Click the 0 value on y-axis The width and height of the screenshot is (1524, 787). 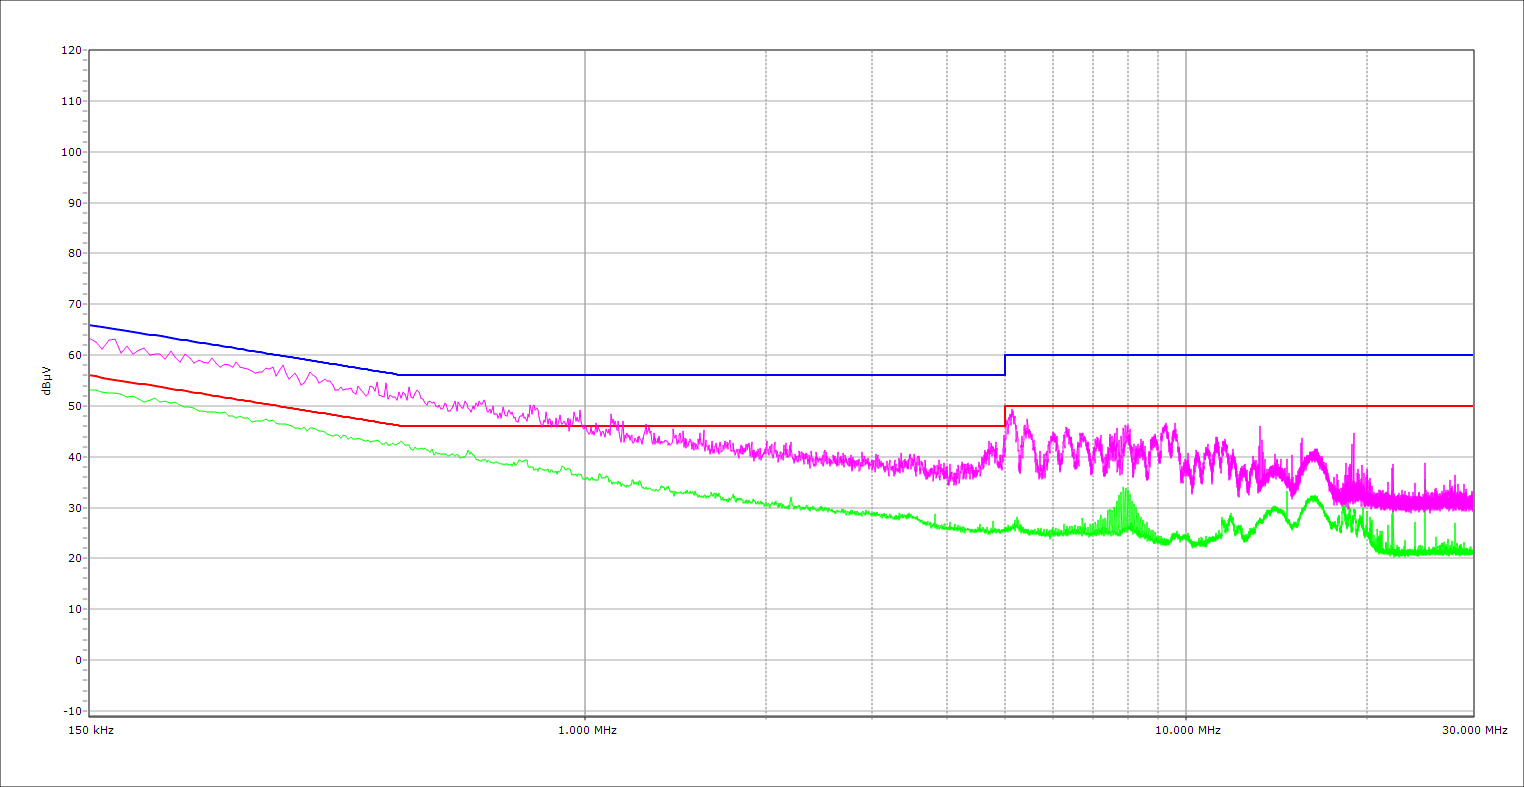[x=77, y=660]
